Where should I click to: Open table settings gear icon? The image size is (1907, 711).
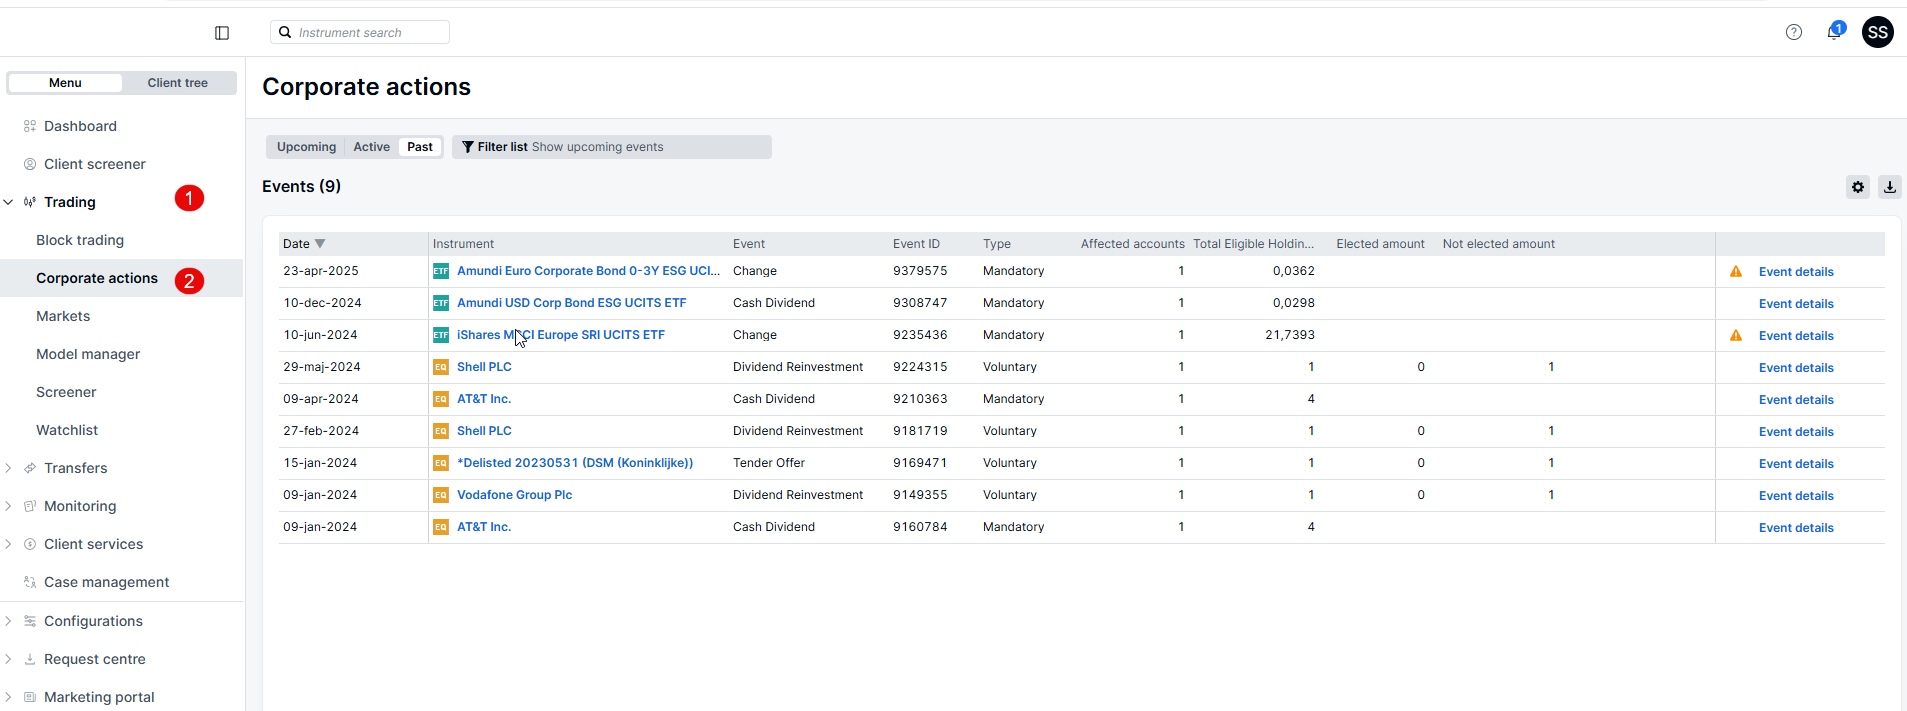click(x=1857, y=187)
